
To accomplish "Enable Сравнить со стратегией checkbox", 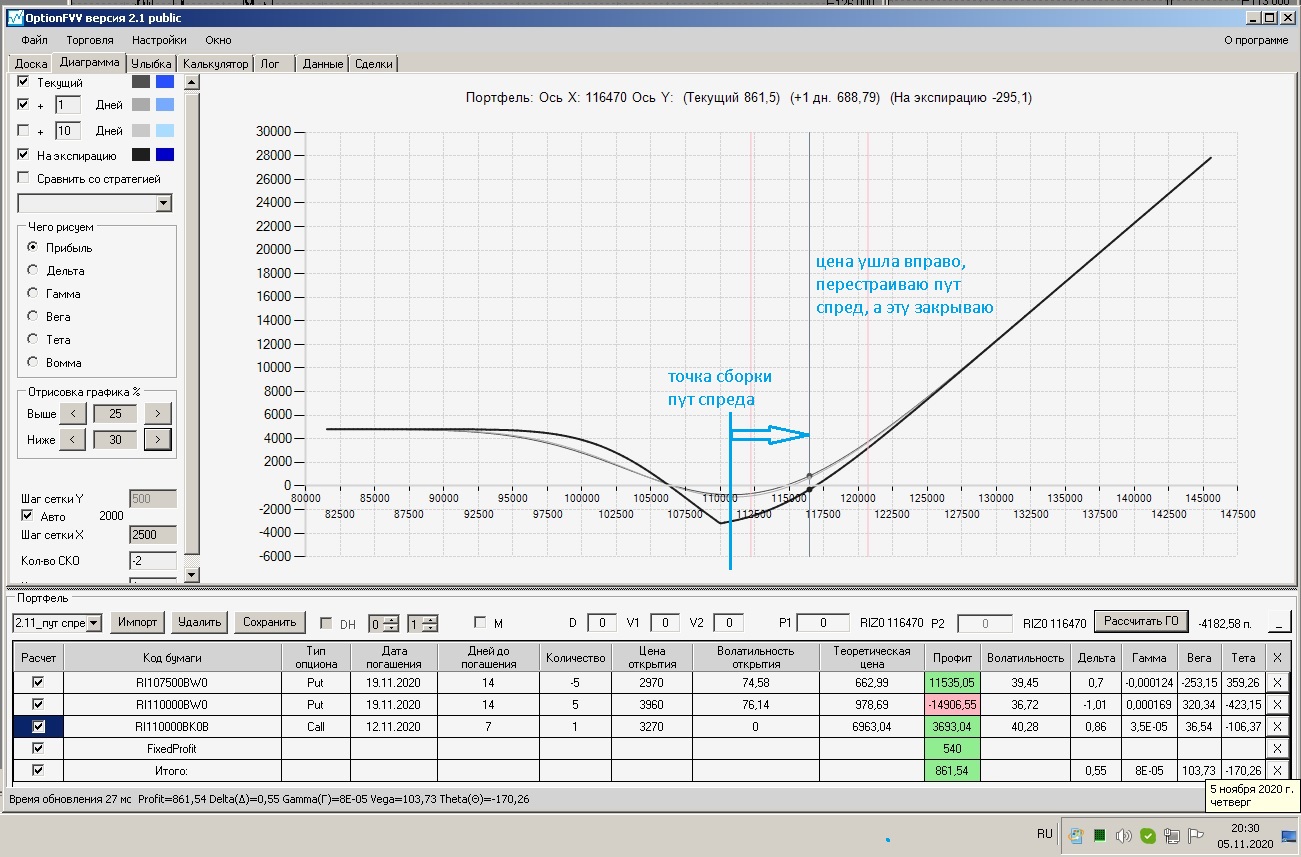I will coord(24,178).
